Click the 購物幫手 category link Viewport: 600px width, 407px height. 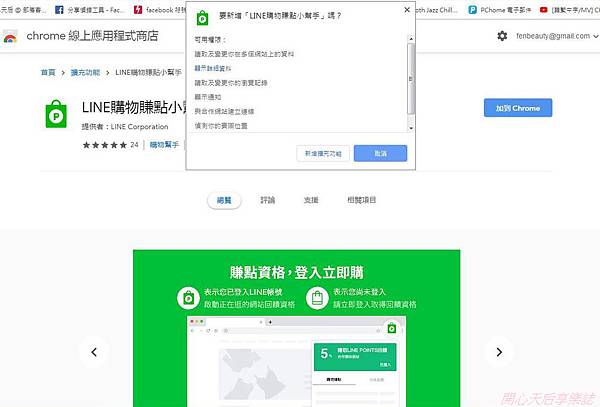pos(164,145)
